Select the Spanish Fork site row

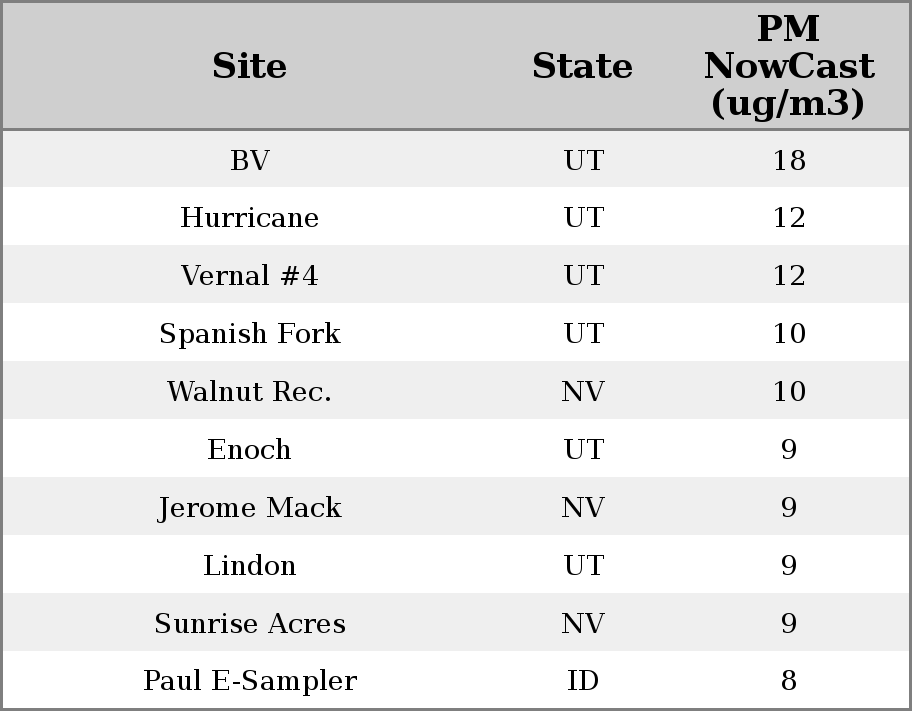[x=250, y=334]
